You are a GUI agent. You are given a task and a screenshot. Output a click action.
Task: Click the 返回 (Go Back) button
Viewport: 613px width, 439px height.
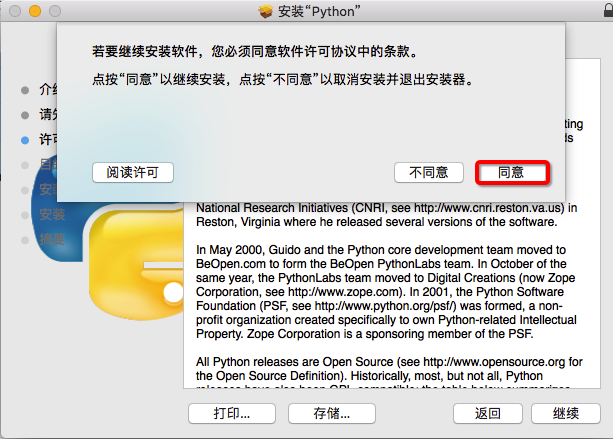point(488,413)
